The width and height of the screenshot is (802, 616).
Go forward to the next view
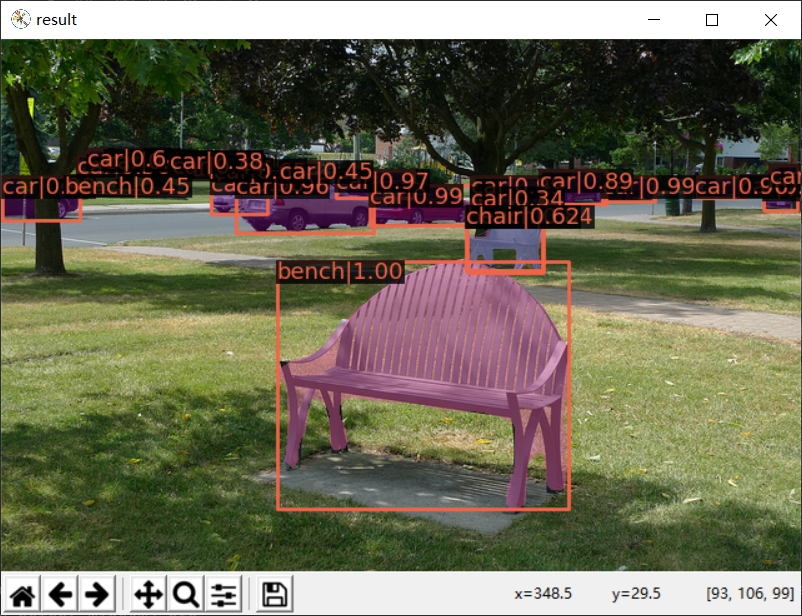(97, 595)
